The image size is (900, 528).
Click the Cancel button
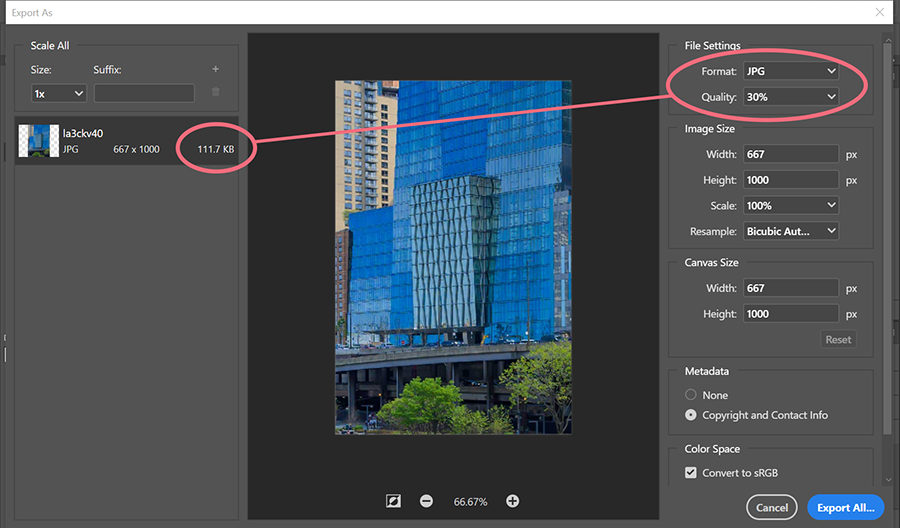[x=771, y=507]
